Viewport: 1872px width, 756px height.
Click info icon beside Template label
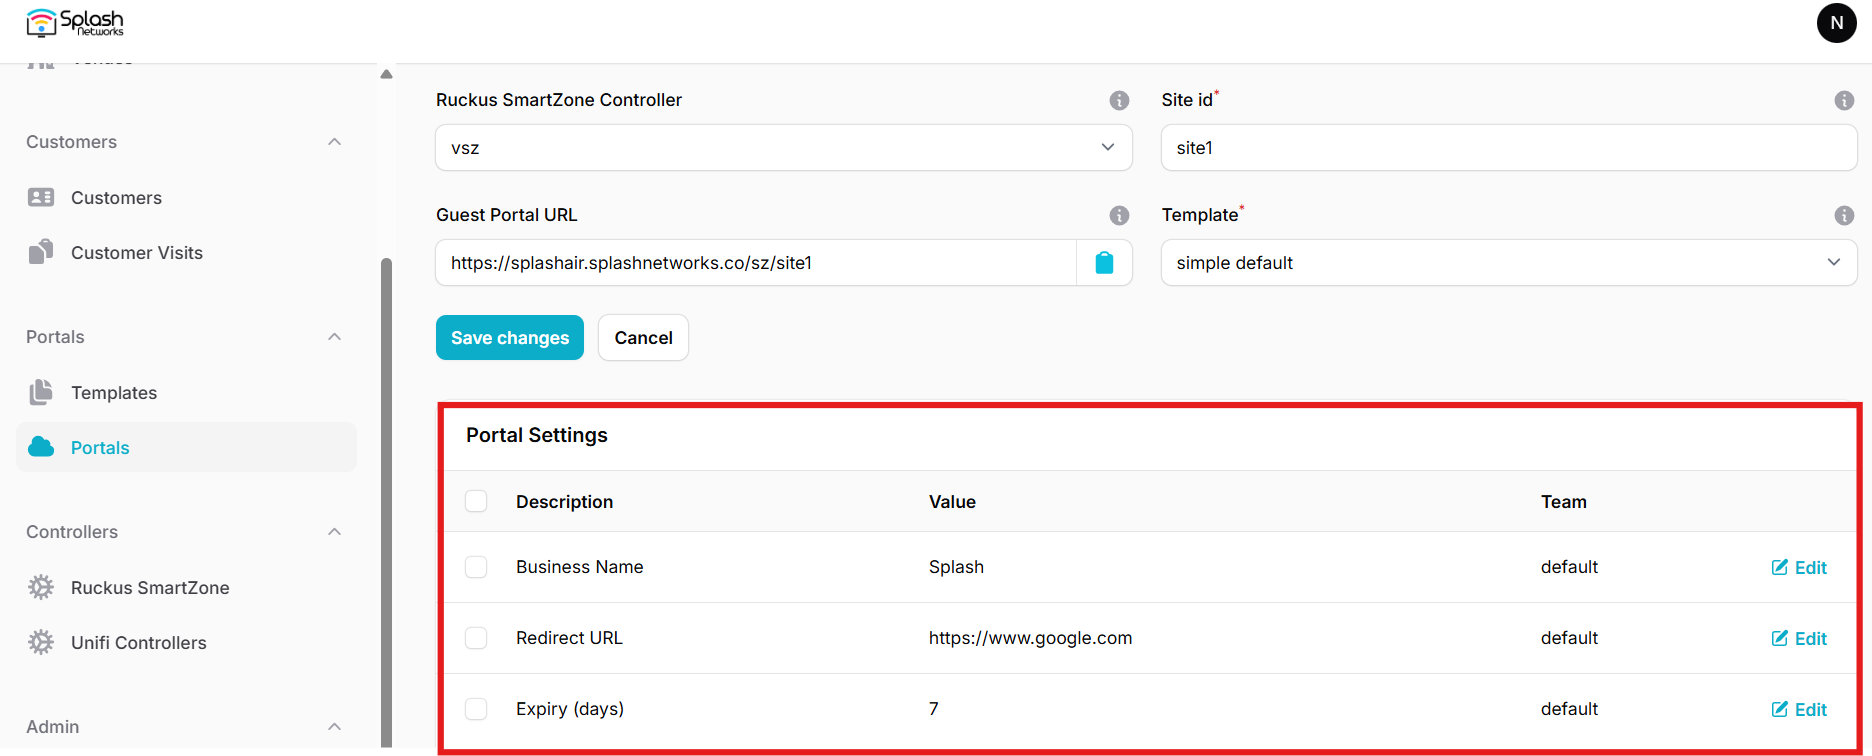(1844, 215)
